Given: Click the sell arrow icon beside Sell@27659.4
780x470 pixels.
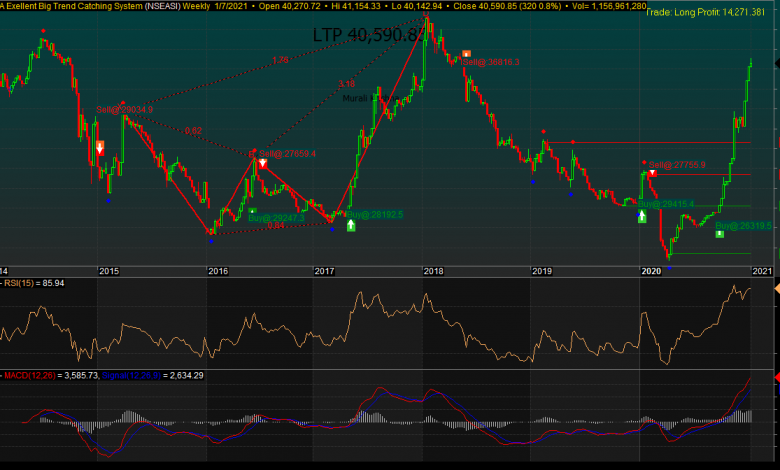Looking at the screenshot, I should click(x=263, y=164).
